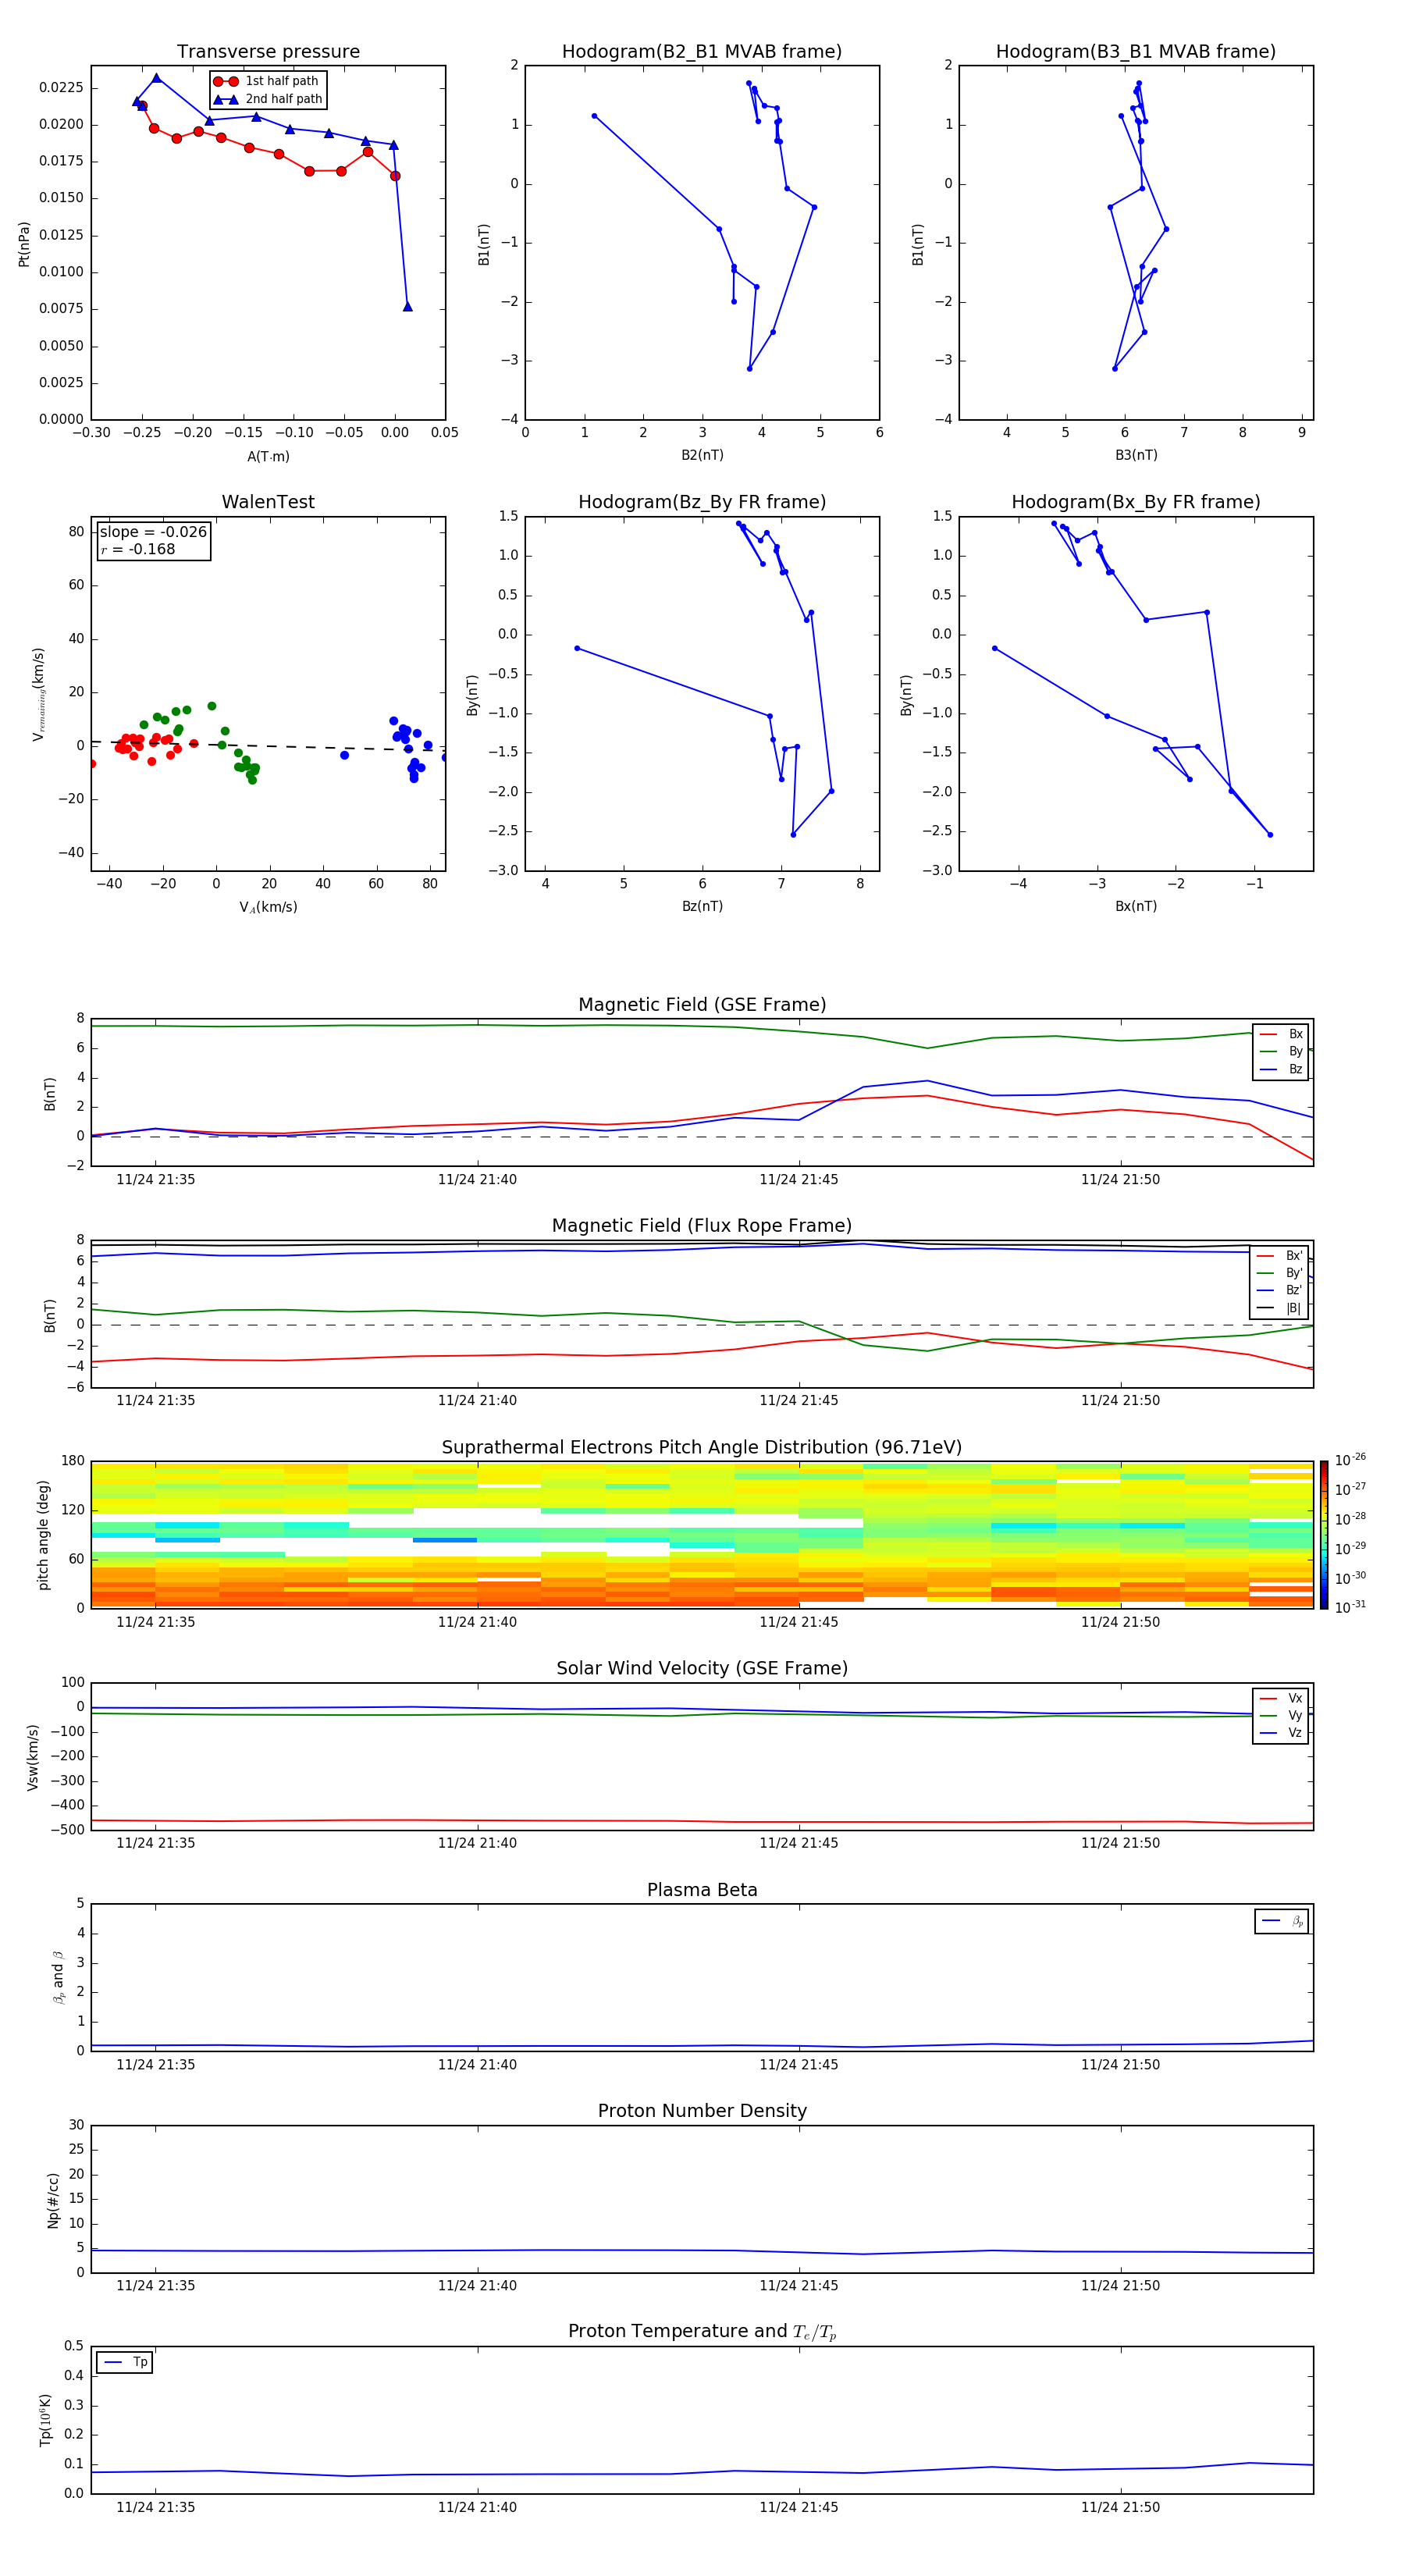Click "11/24 21:45" tick in Plasma Beta plot

click(x=798, y=2064)
